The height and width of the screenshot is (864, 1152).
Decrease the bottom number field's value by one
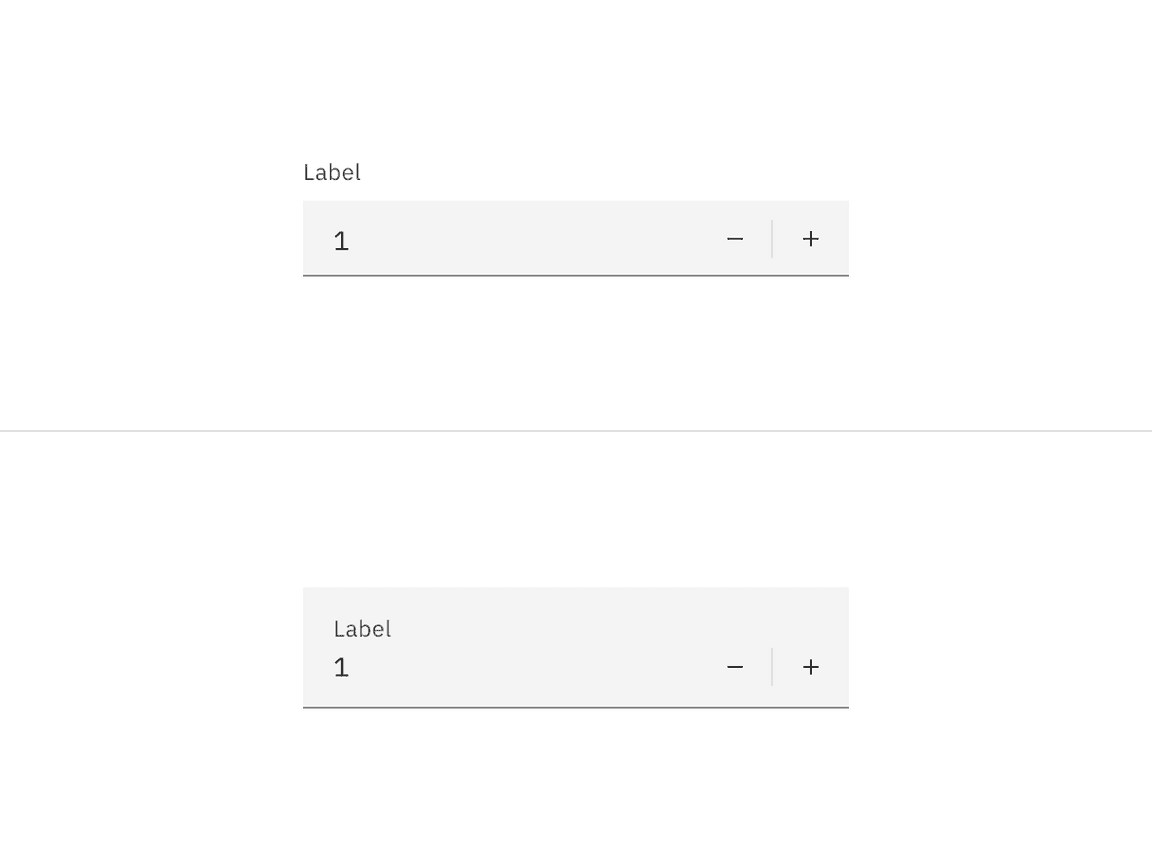pyautogui.click(x=735, y=667)
